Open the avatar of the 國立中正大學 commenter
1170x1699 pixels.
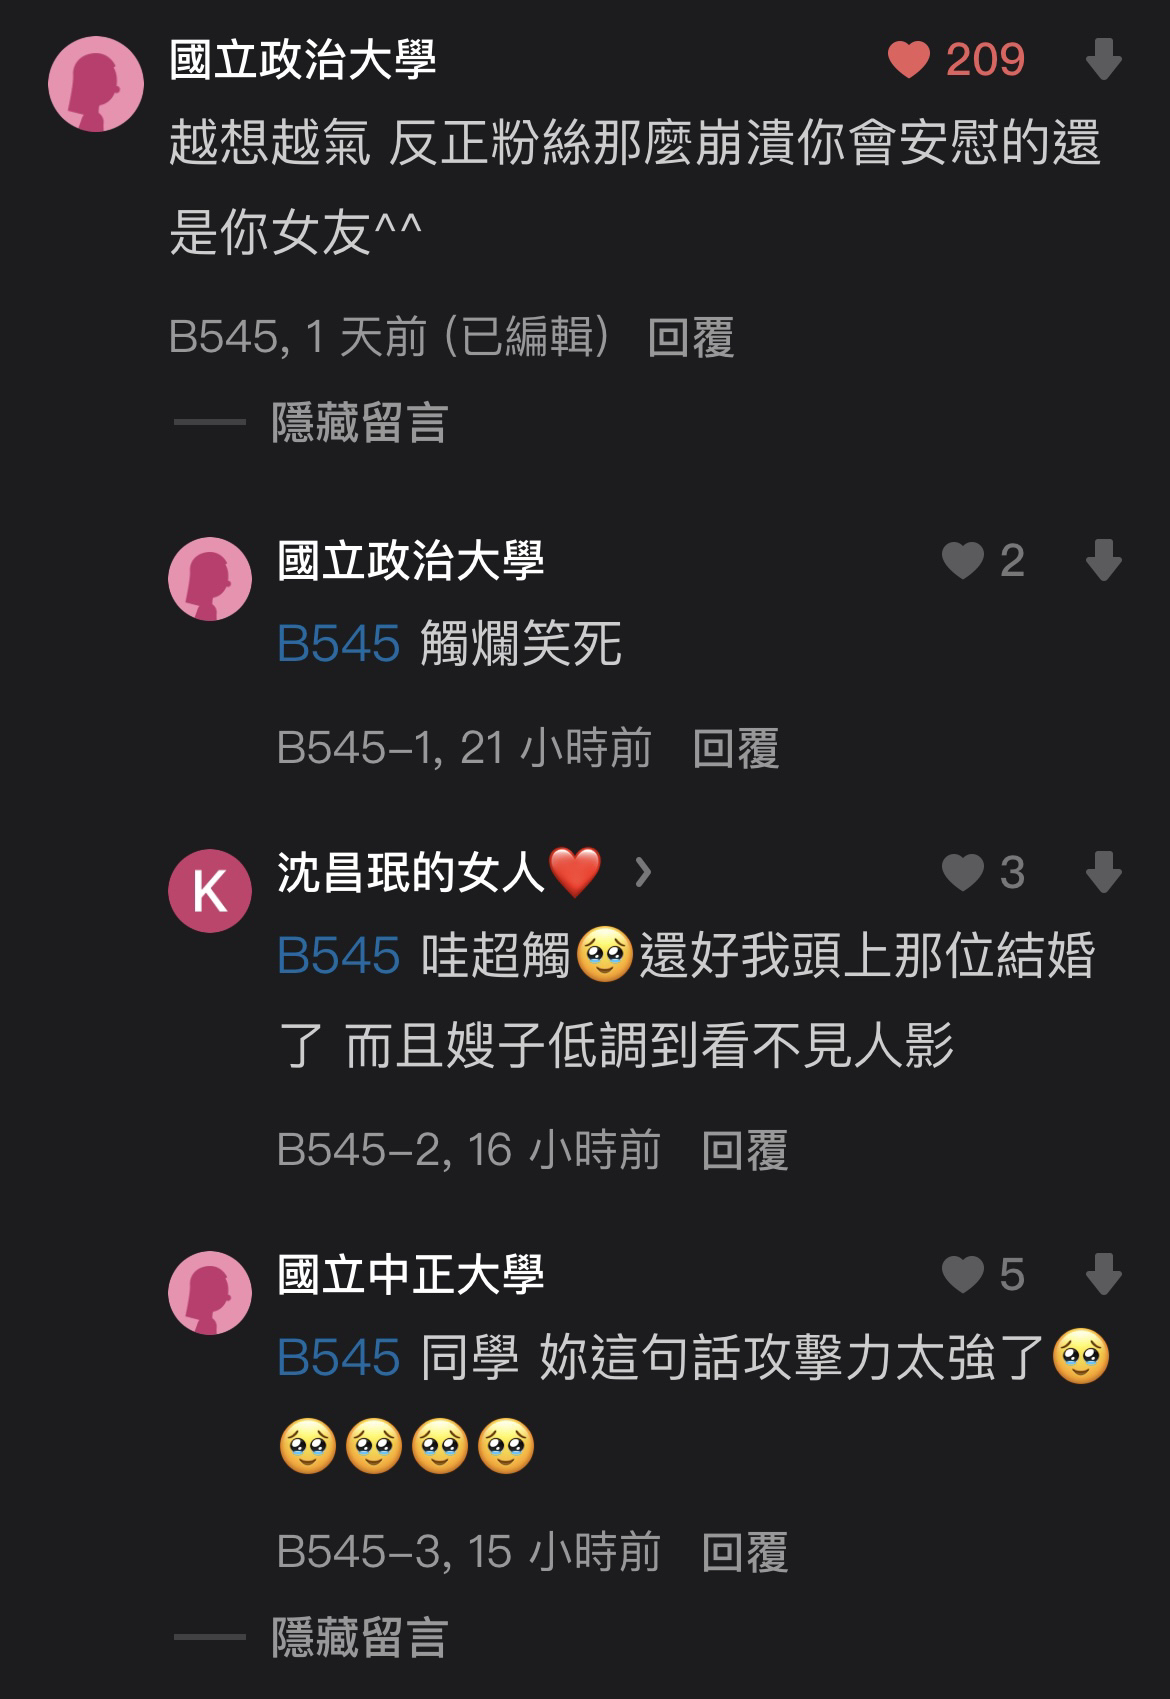pyautogui.click(x=210, y=1293)
